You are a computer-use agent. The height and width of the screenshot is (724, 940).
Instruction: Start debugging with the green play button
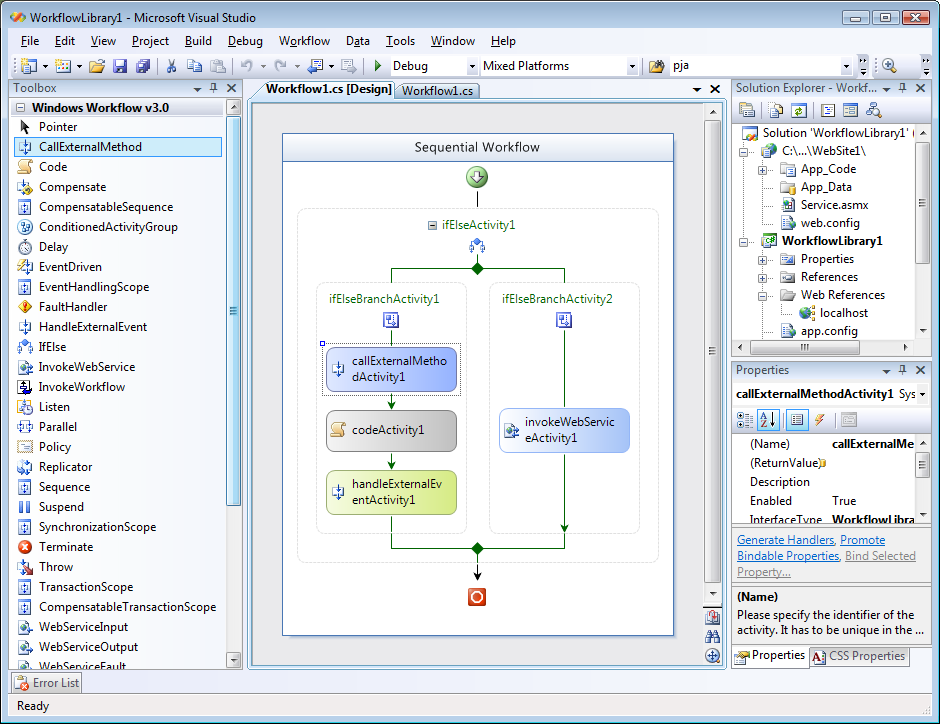(x=378, y=66)
